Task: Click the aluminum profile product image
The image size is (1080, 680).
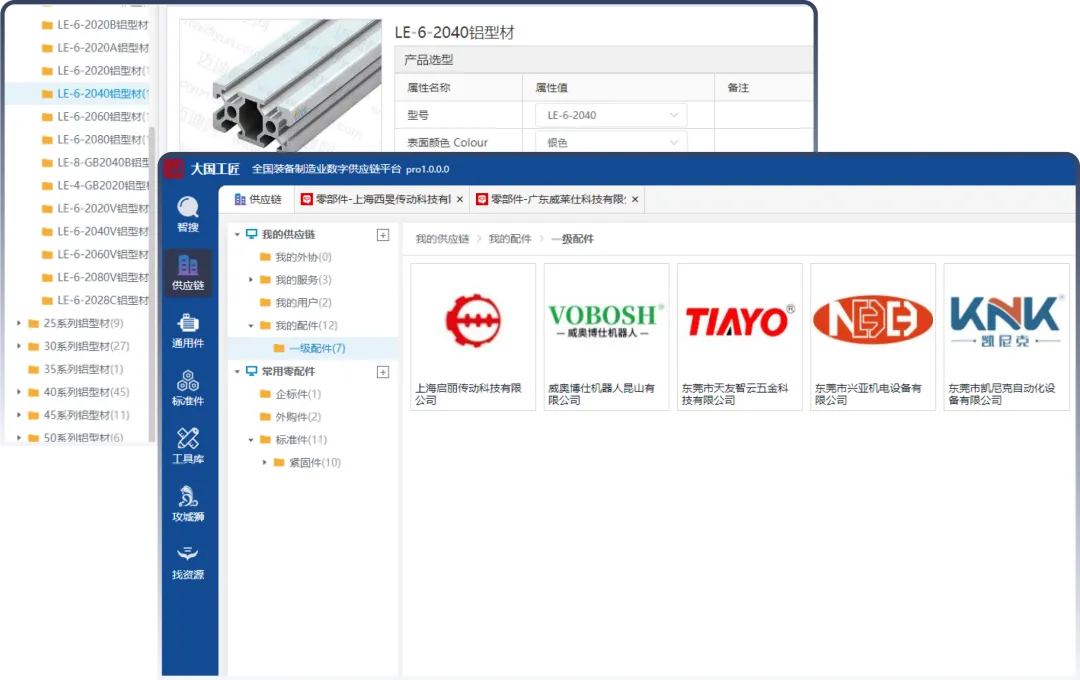Action: 280,85
